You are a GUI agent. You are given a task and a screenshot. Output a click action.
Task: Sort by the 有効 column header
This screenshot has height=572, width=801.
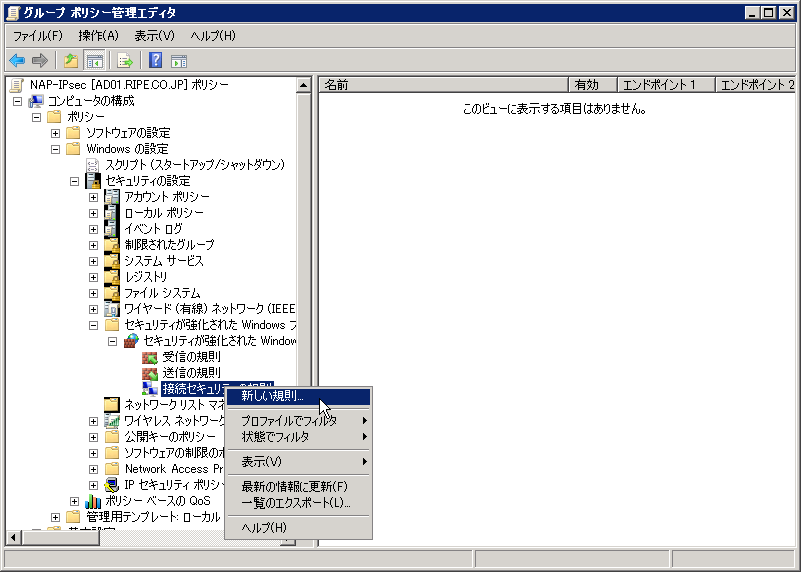click(x=593, y=85)
